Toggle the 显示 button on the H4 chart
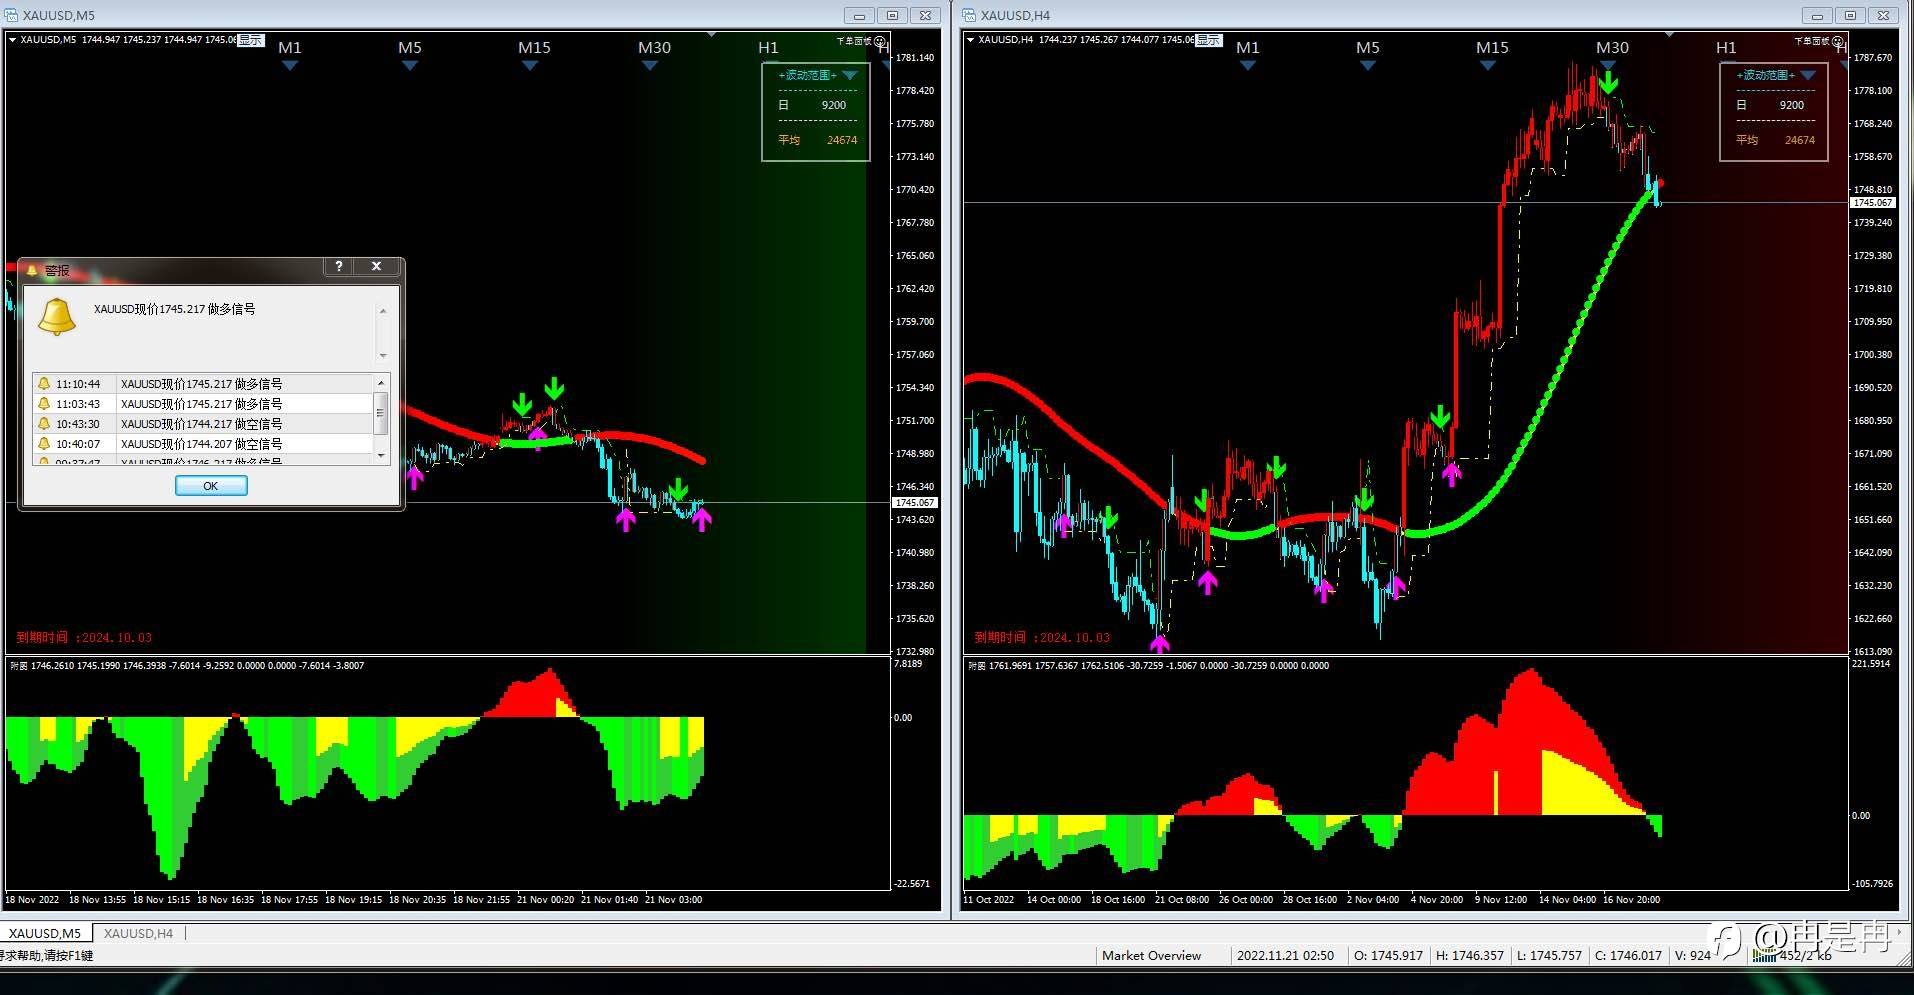The image size is (1914, 995). tap(1209, 40)
